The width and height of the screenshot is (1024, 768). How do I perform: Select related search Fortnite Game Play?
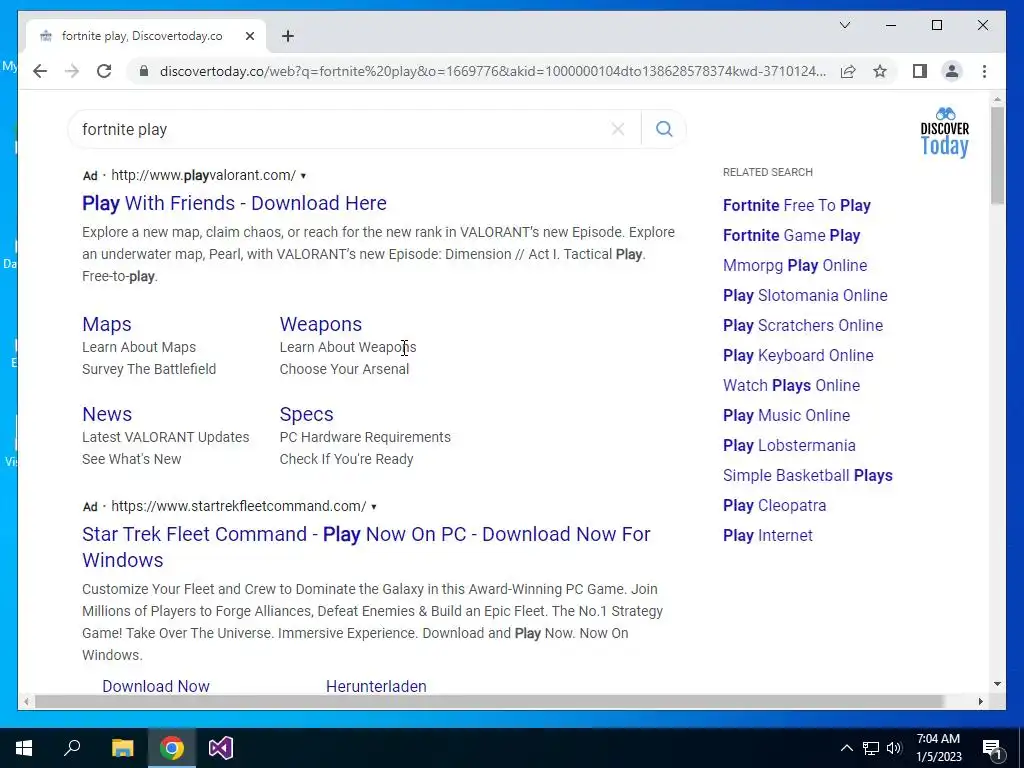[792, 235]
